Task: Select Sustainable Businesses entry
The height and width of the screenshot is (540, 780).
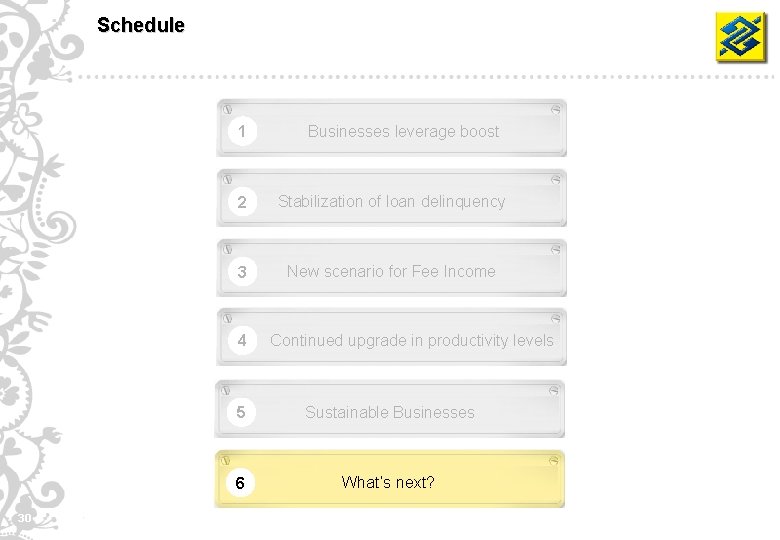Action: (x=390, y=412)
